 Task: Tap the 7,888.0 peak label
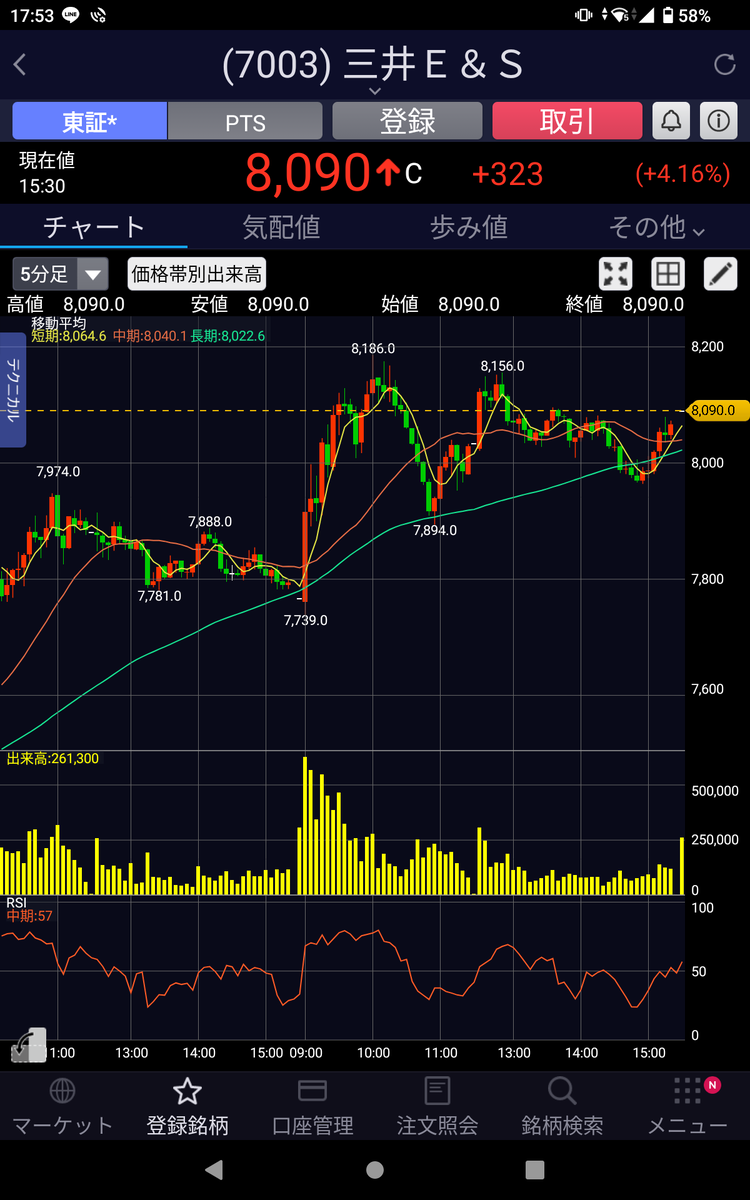click(x=210, y=521)
